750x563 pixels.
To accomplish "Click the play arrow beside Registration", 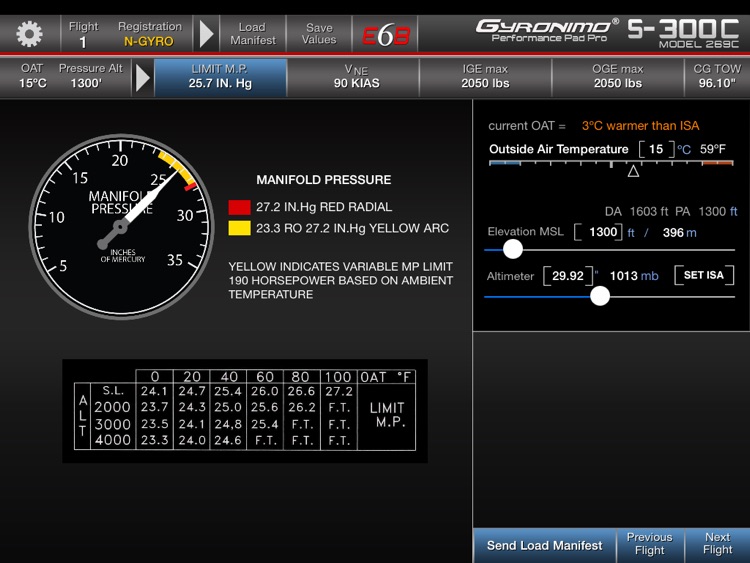I will [x=206, y=34].
